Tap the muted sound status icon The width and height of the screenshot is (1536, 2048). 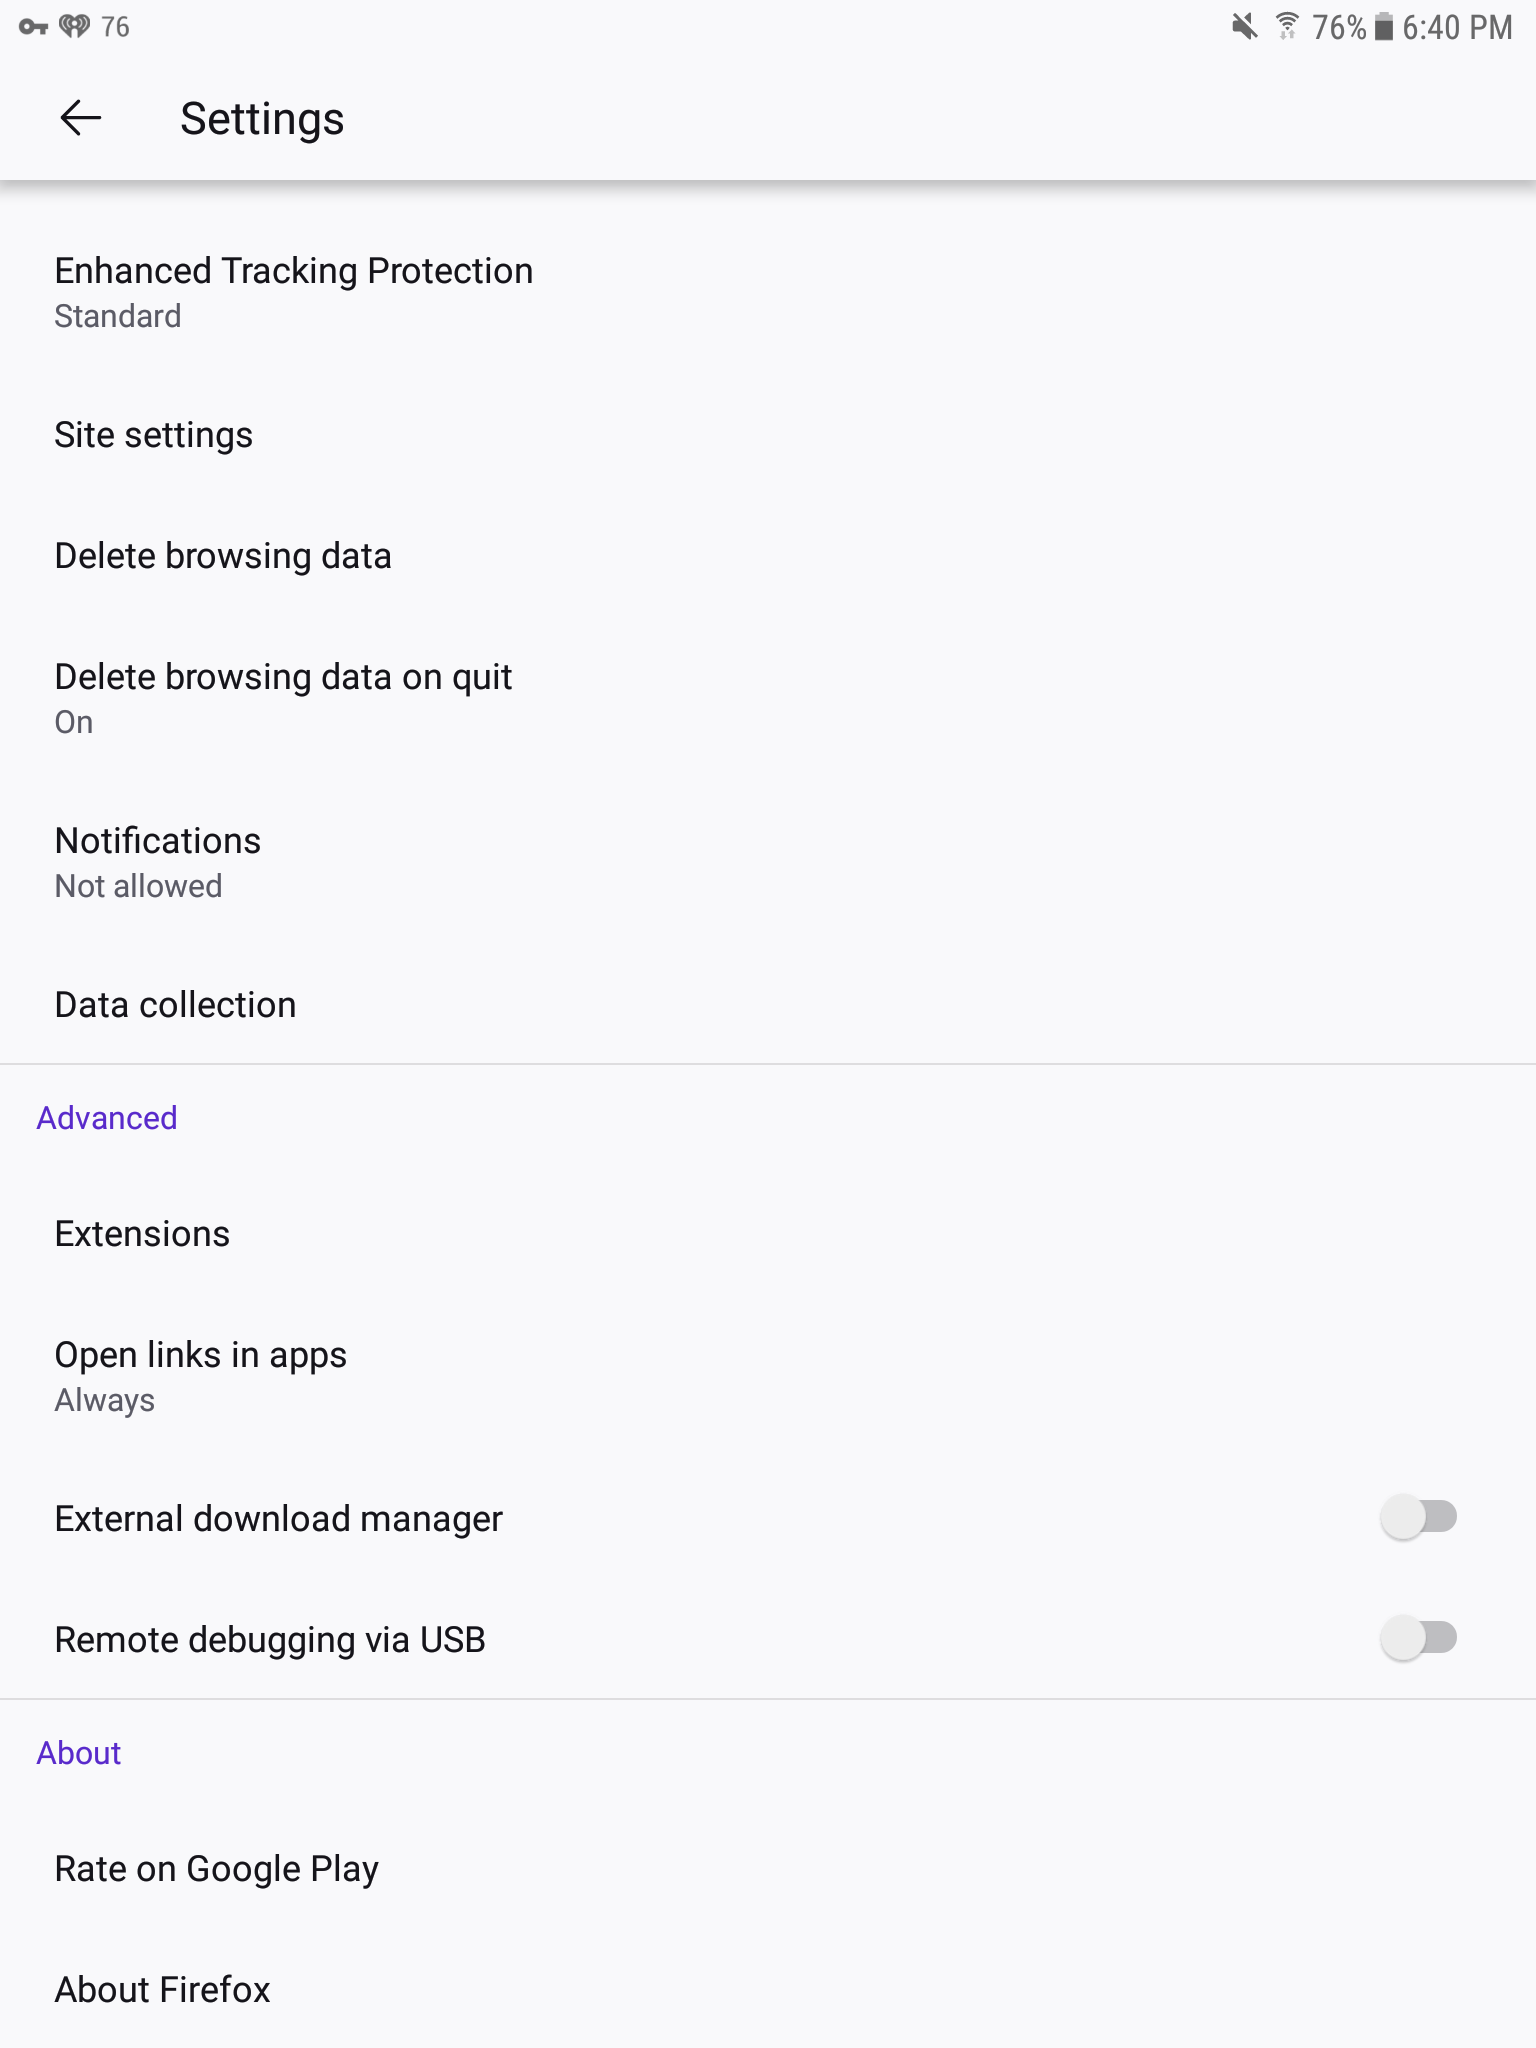tap(1244, 27)
